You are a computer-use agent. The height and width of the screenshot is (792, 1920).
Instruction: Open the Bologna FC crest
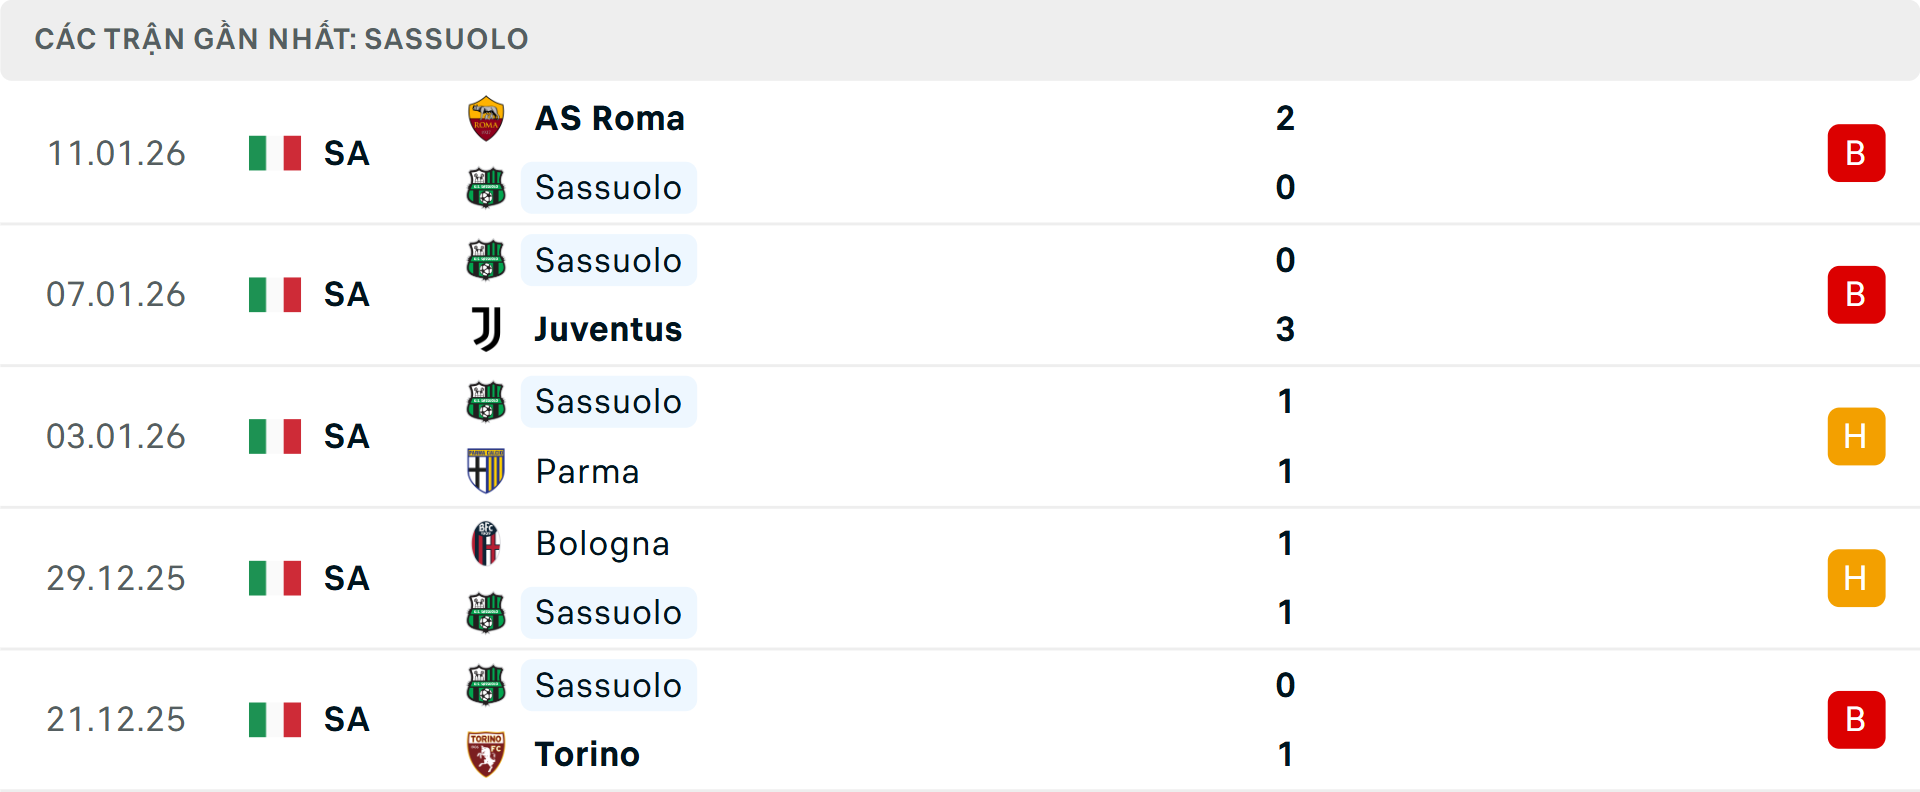[x=486, y=544]
